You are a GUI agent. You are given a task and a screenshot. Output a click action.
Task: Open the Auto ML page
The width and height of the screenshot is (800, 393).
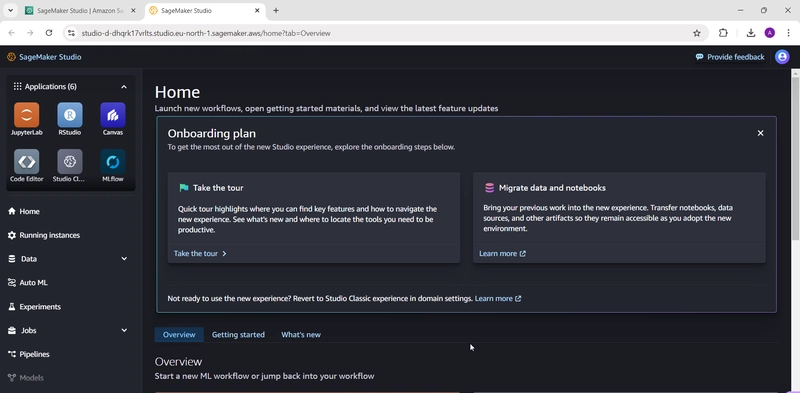click(34, 283)
